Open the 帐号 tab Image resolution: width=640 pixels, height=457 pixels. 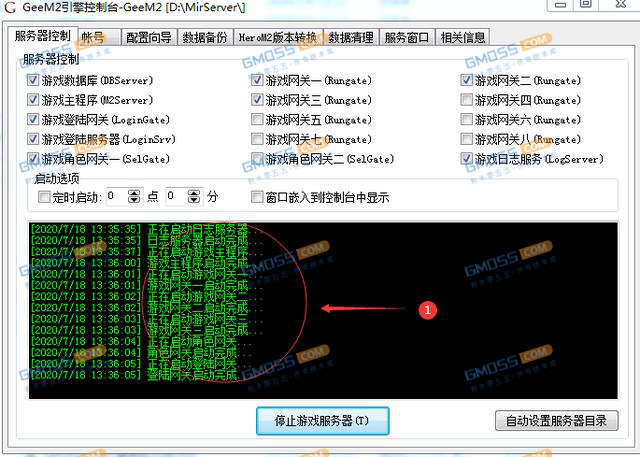(100, 38)
